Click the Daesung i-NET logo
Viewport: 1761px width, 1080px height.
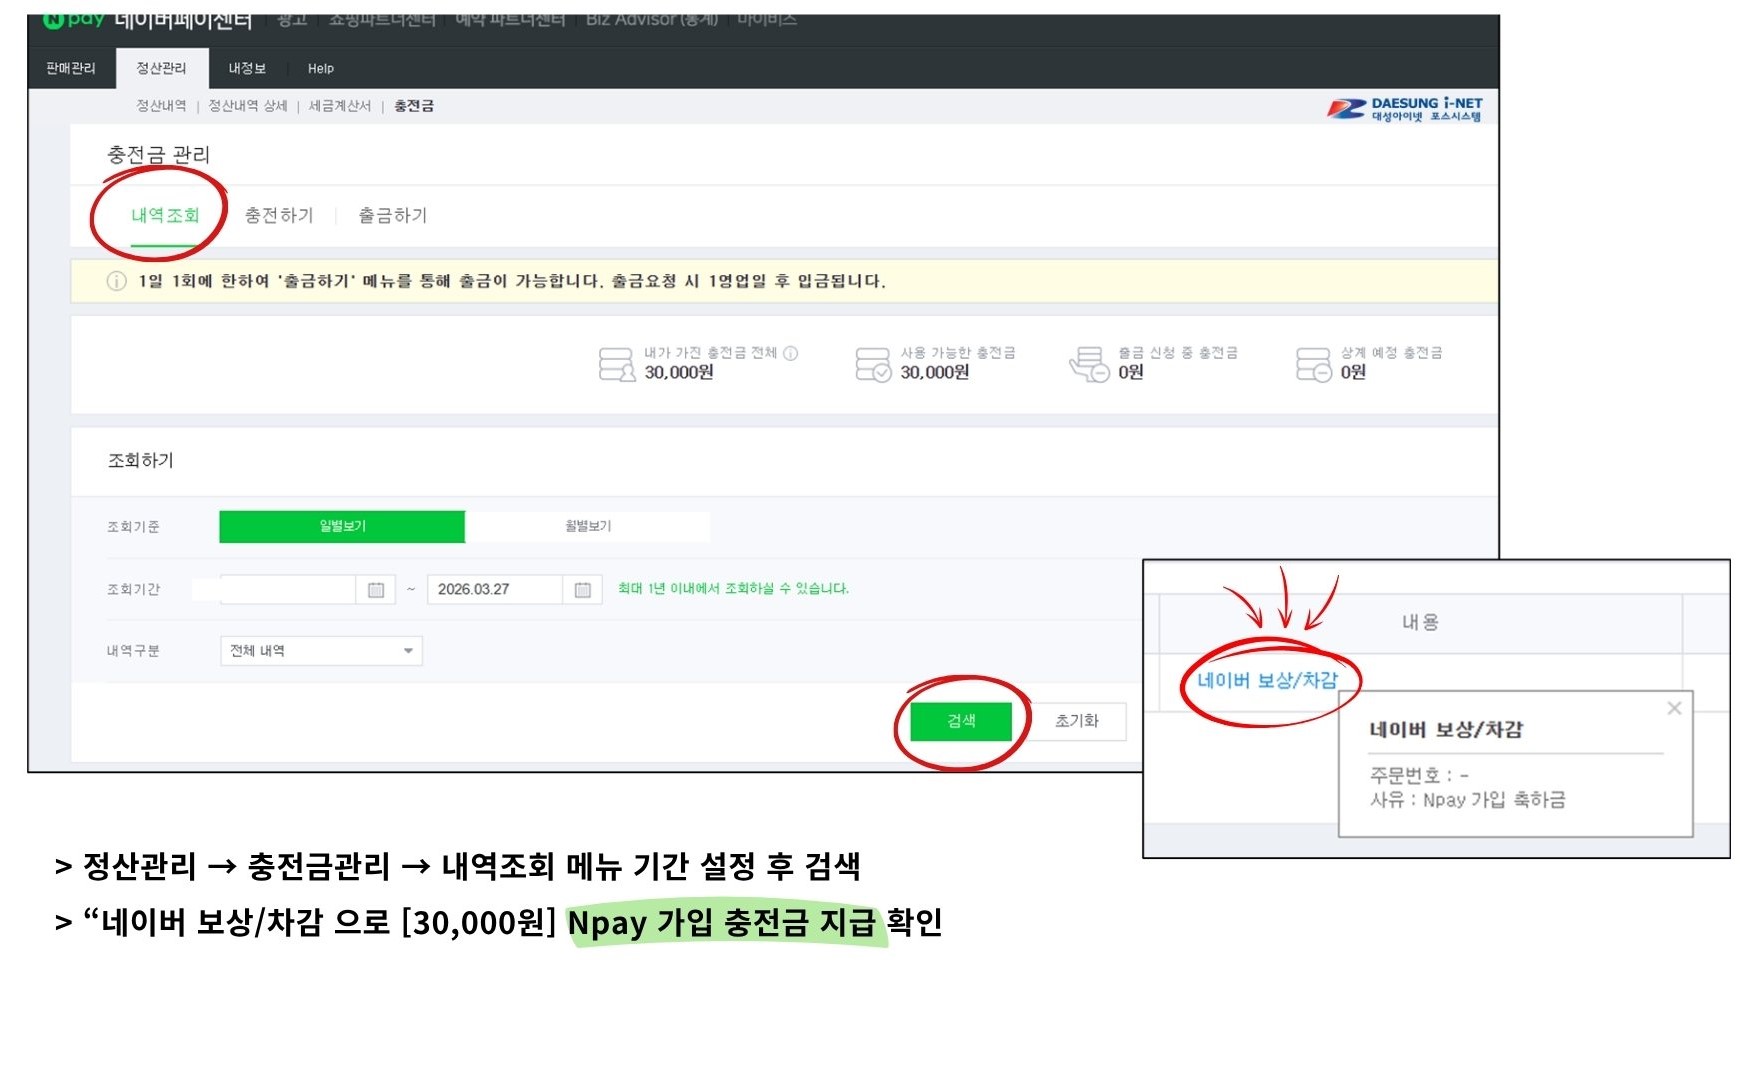1404,109
